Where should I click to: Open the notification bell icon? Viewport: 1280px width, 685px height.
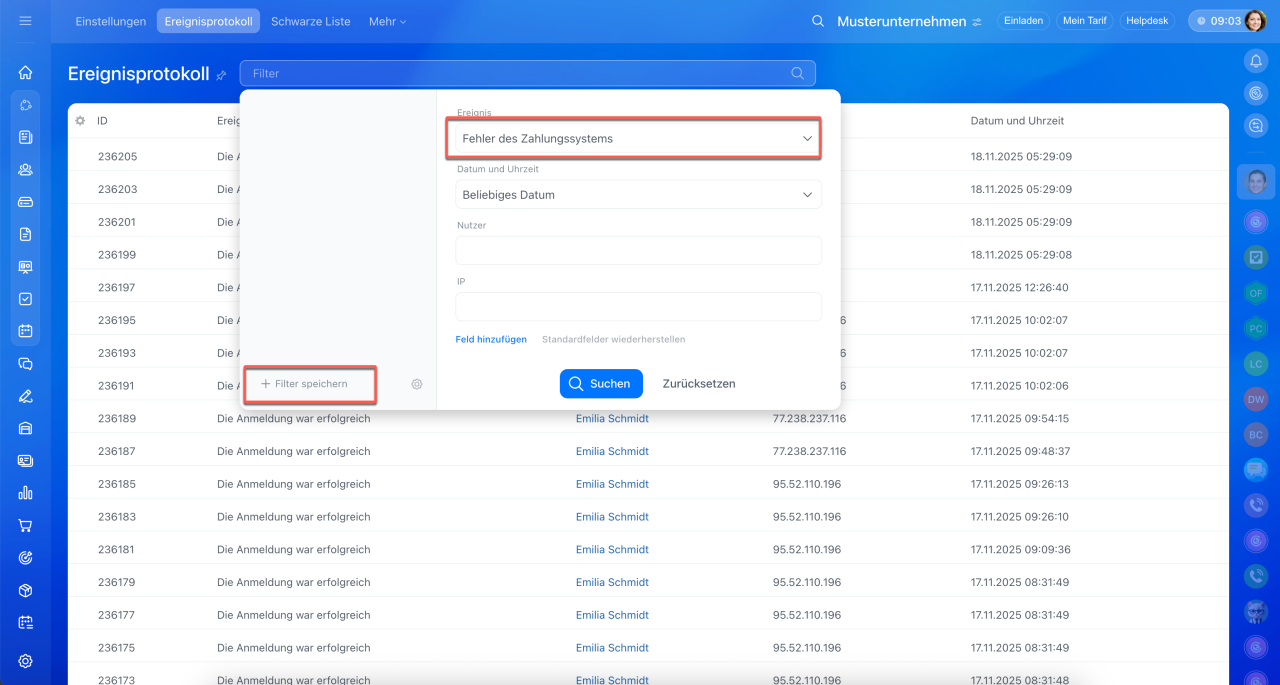pos(1255,61)
